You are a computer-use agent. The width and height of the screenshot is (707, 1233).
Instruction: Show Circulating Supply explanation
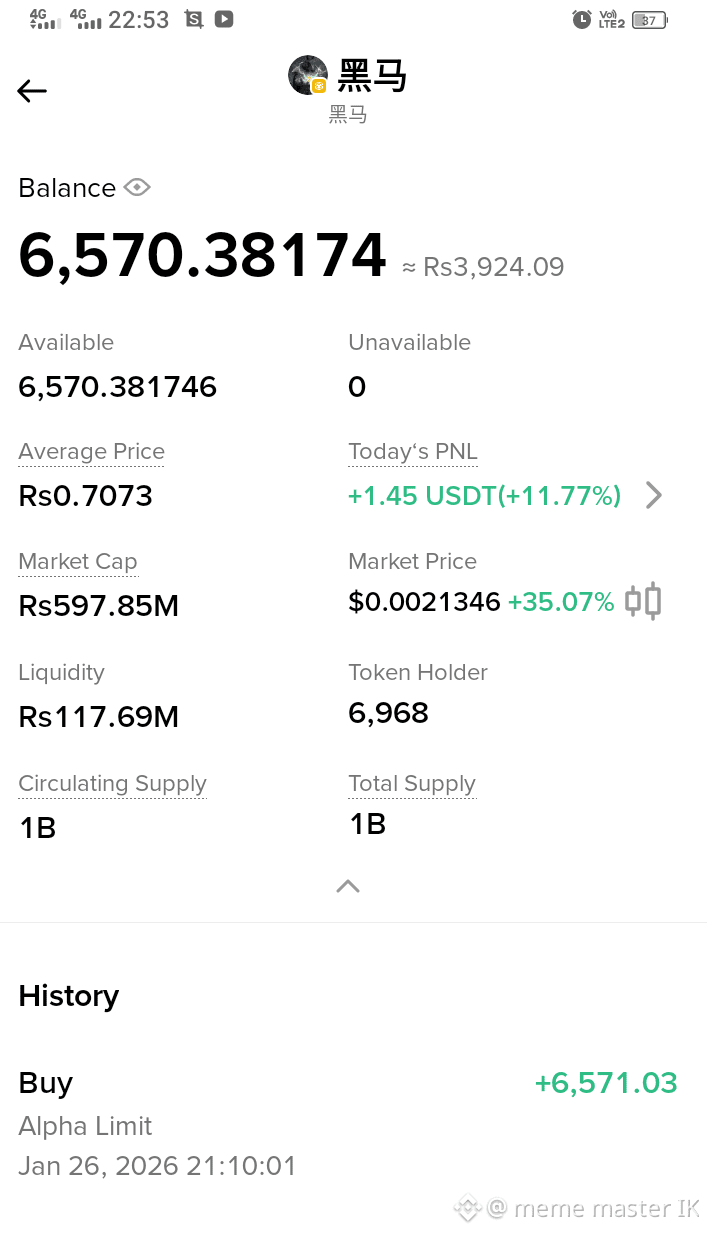tap(112, 784)
